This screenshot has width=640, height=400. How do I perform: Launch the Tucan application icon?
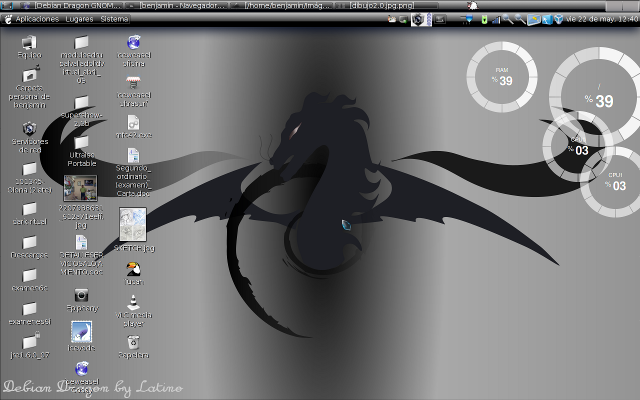[133, 269]
